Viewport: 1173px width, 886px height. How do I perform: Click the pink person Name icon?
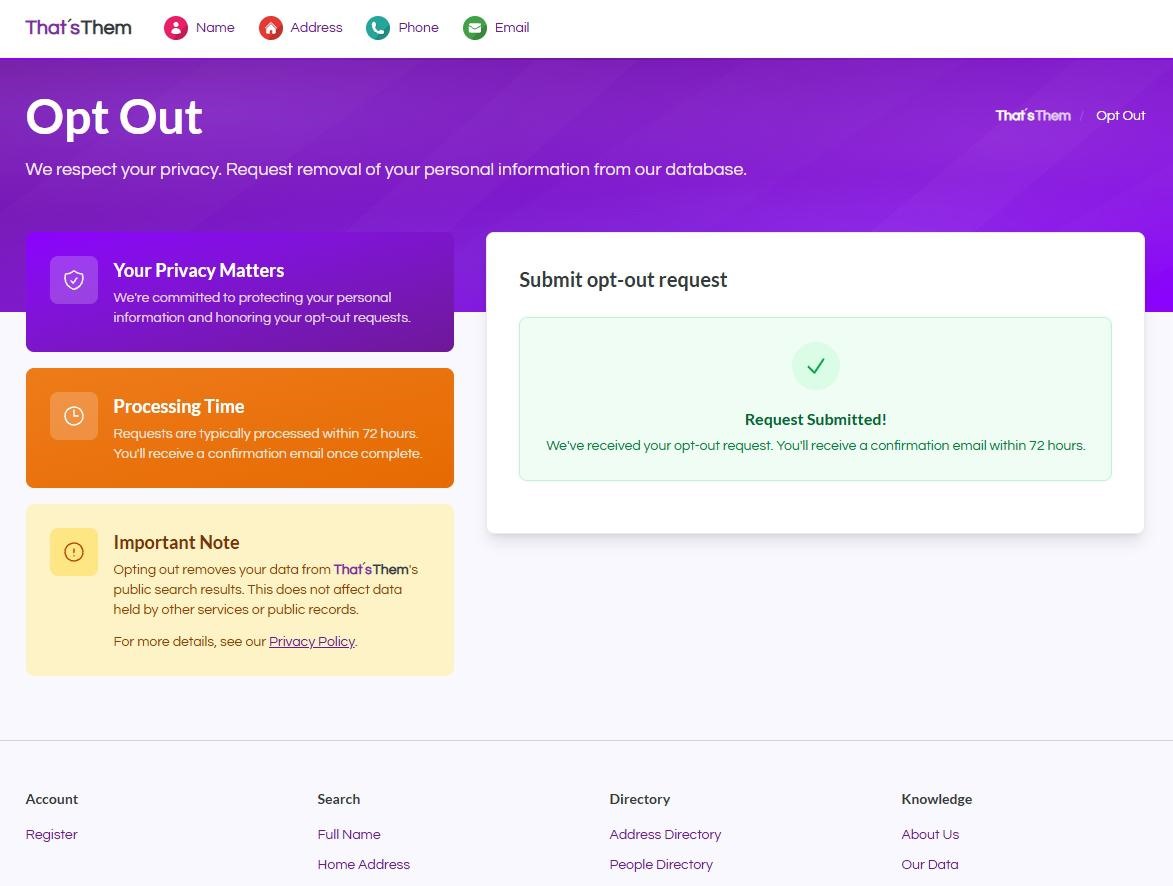click(x=176, y=28)
